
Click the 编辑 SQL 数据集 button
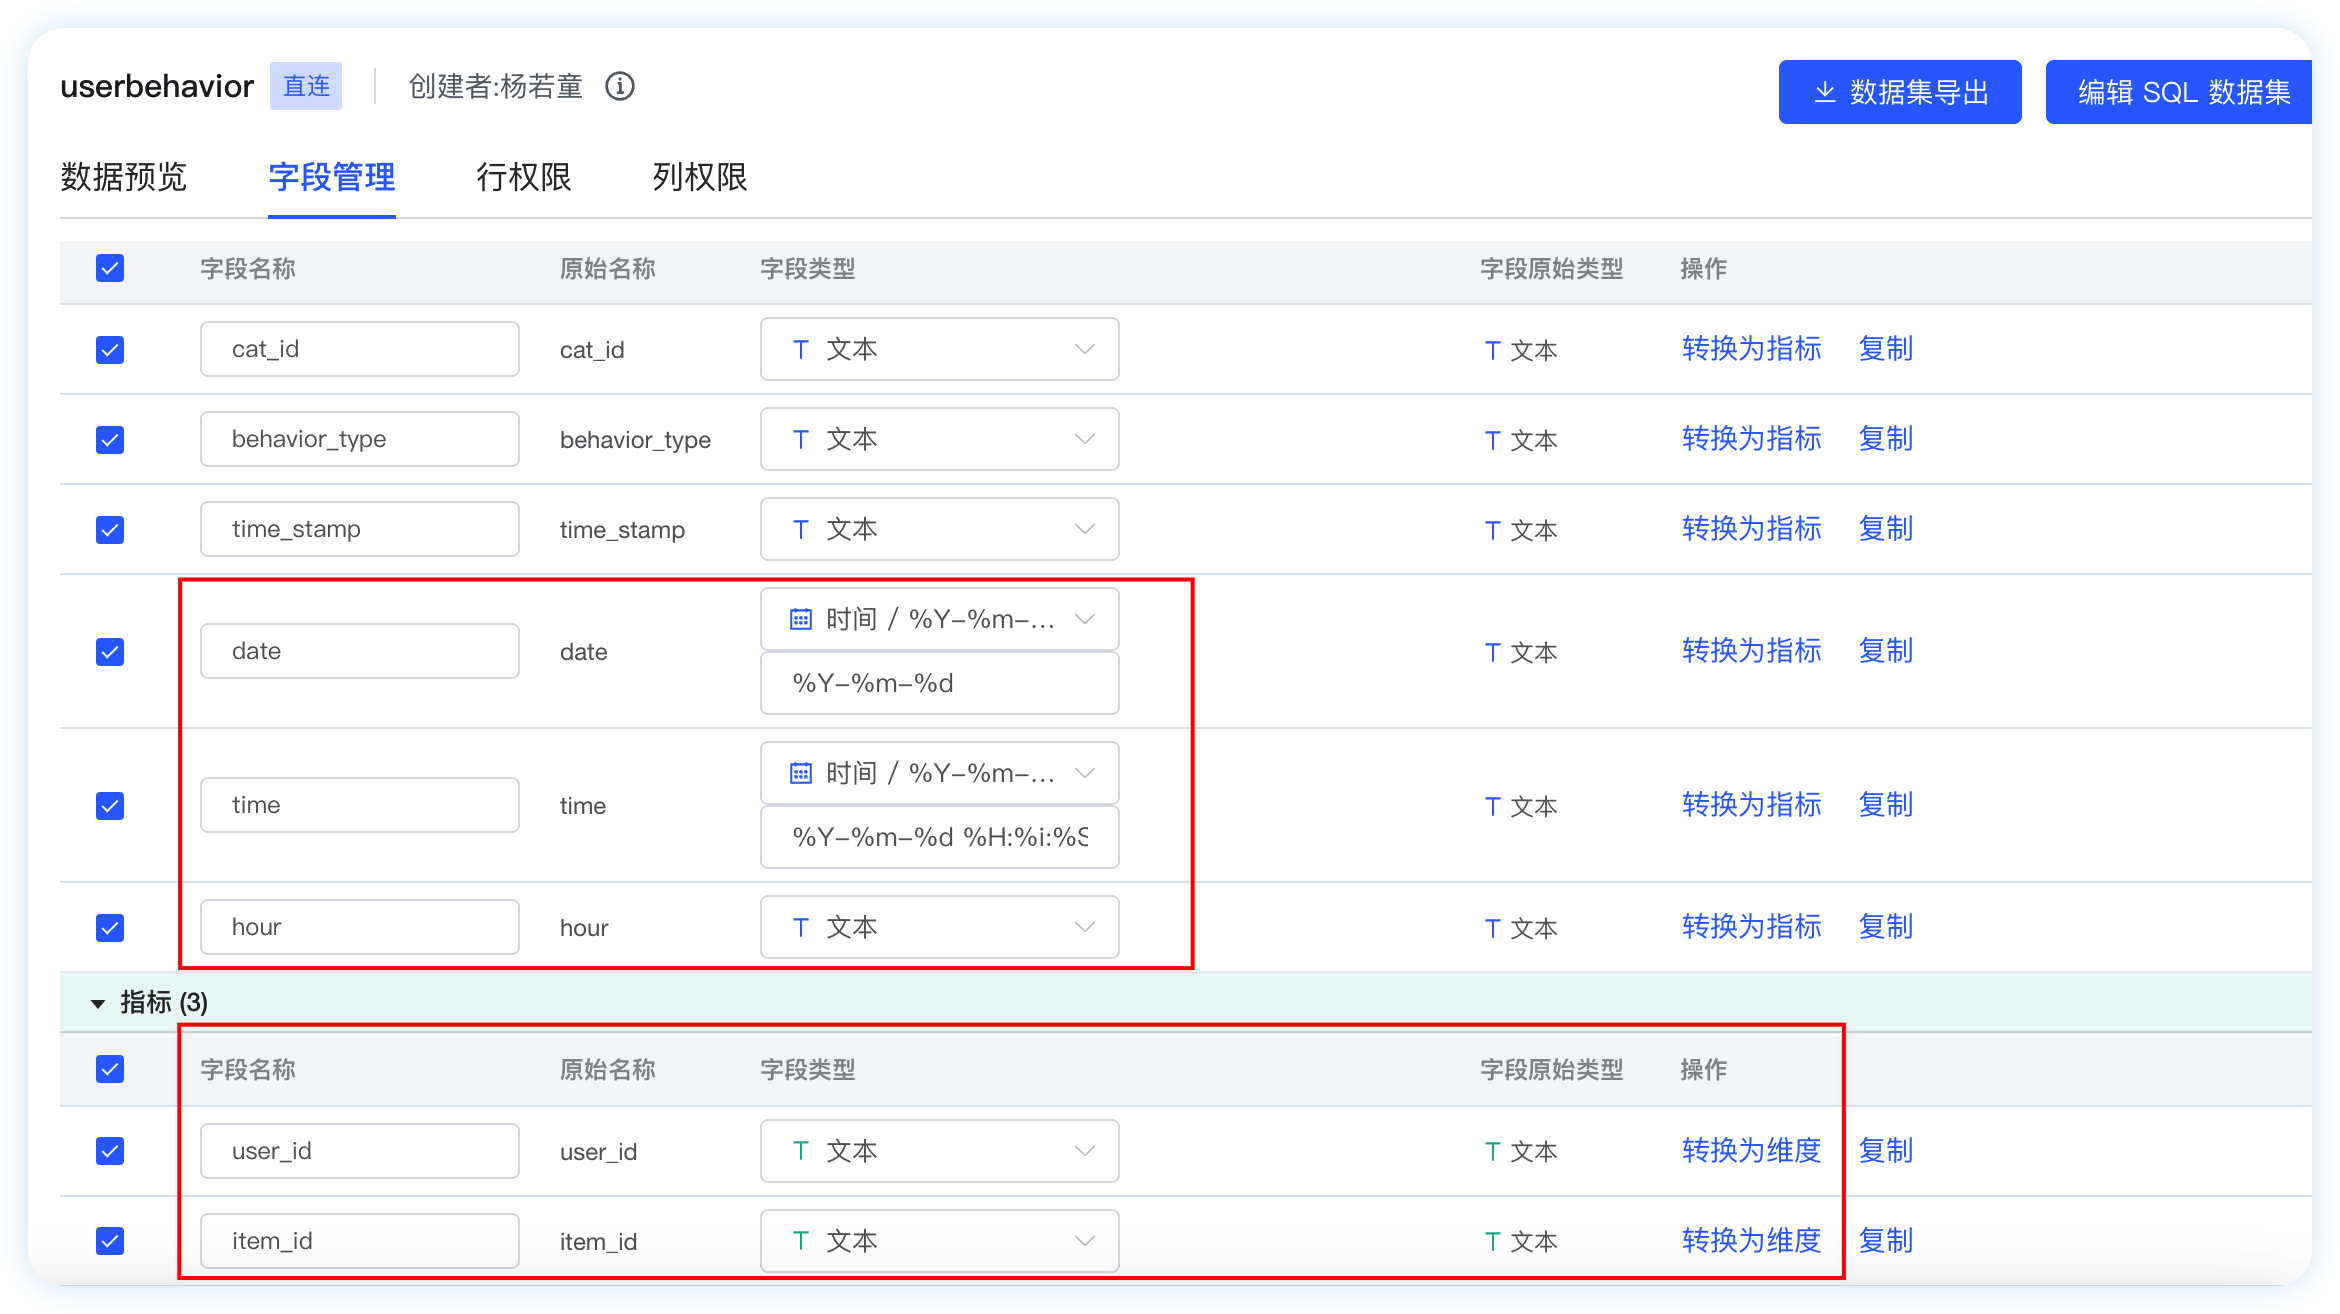click(2179, 92)
